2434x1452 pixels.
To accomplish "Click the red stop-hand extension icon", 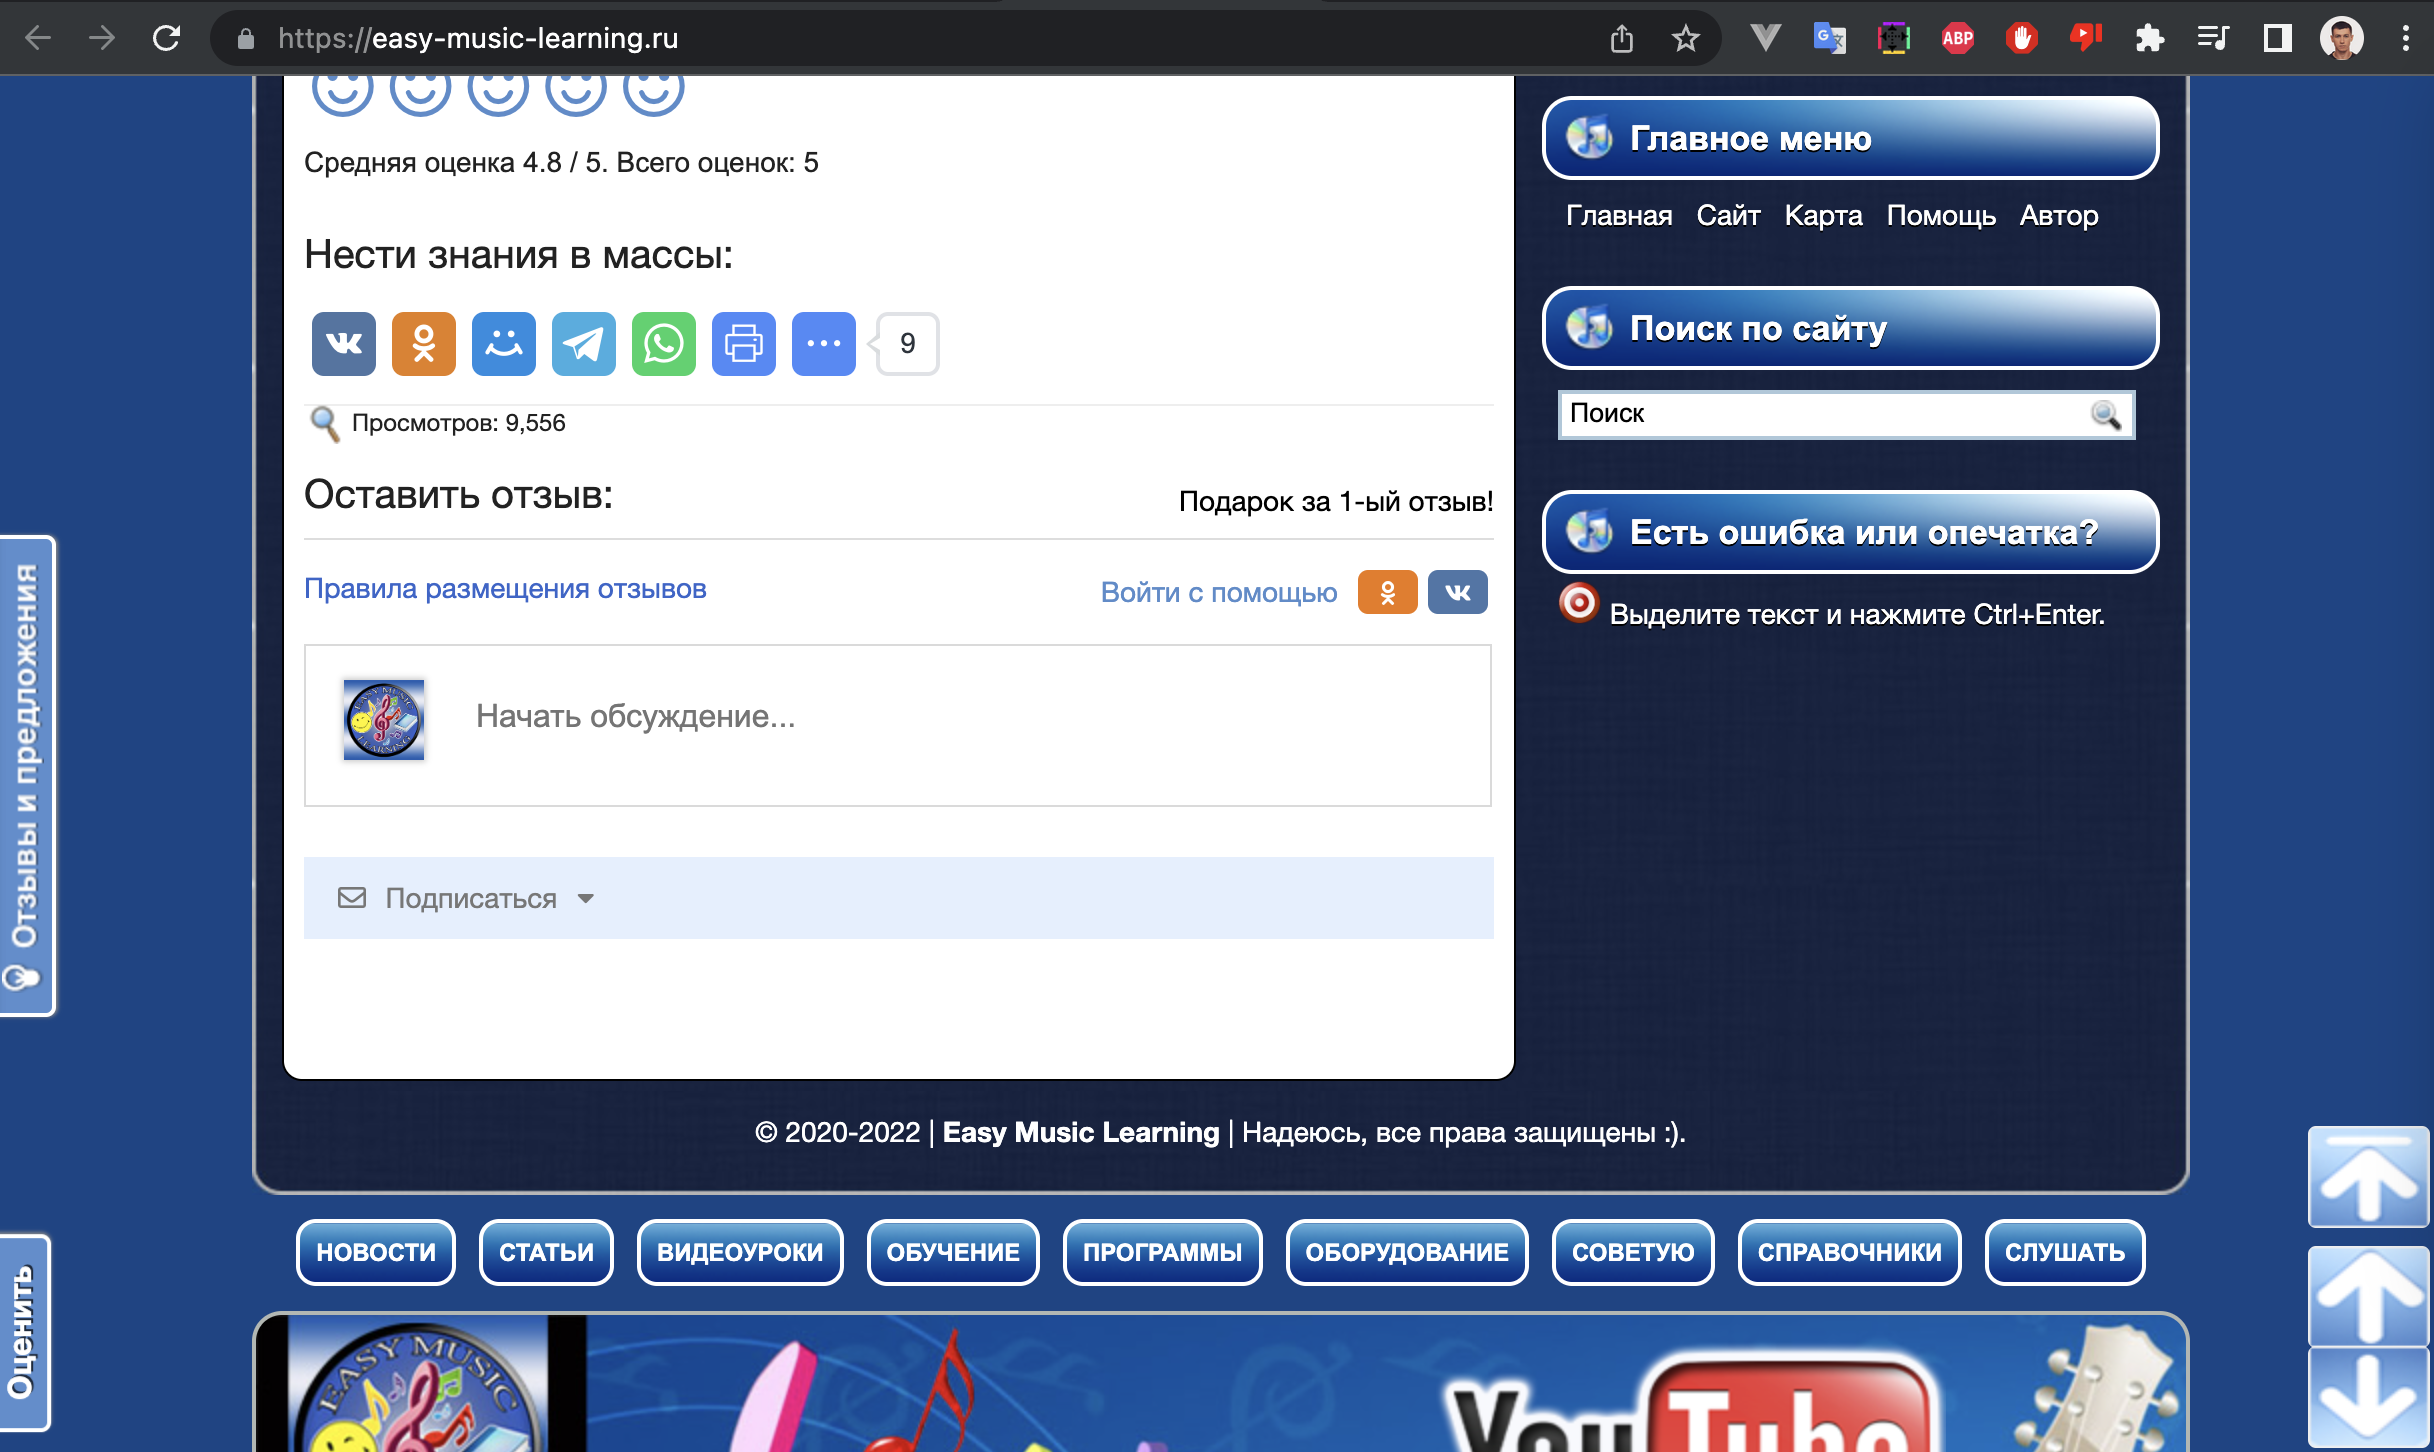I will tap(2021, 38).
